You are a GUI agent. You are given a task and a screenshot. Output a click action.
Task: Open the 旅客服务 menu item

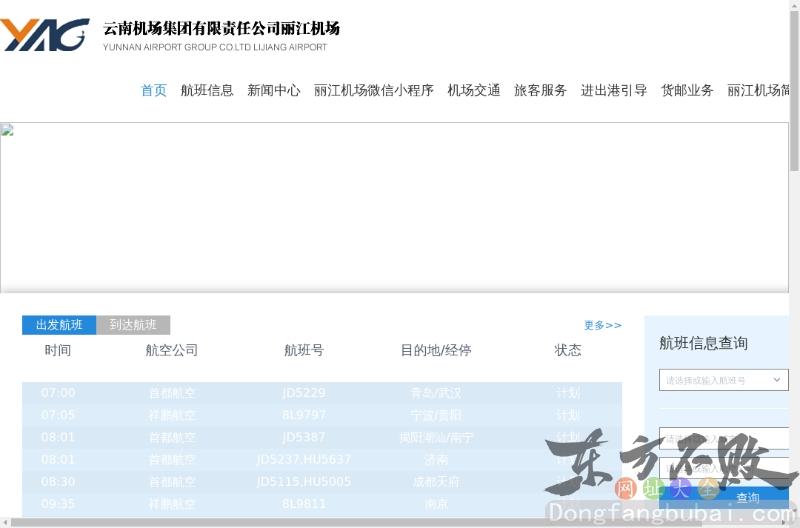pyautogui.click(x=540, y=90)
